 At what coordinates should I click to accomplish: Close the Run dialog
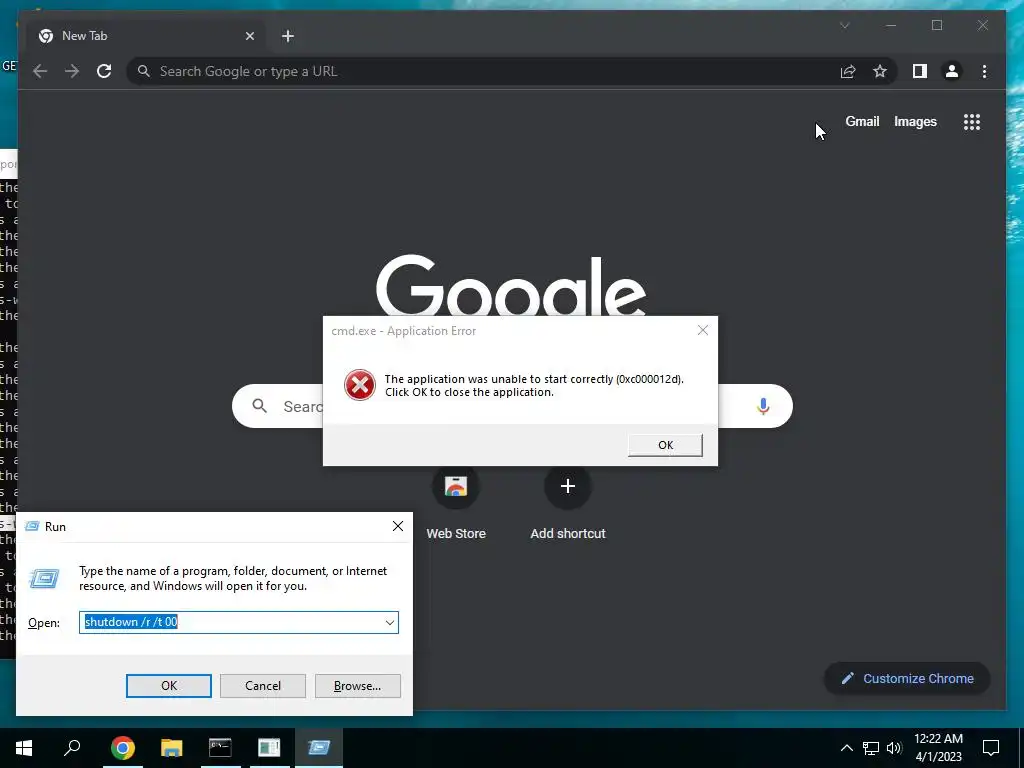[398, 526]
